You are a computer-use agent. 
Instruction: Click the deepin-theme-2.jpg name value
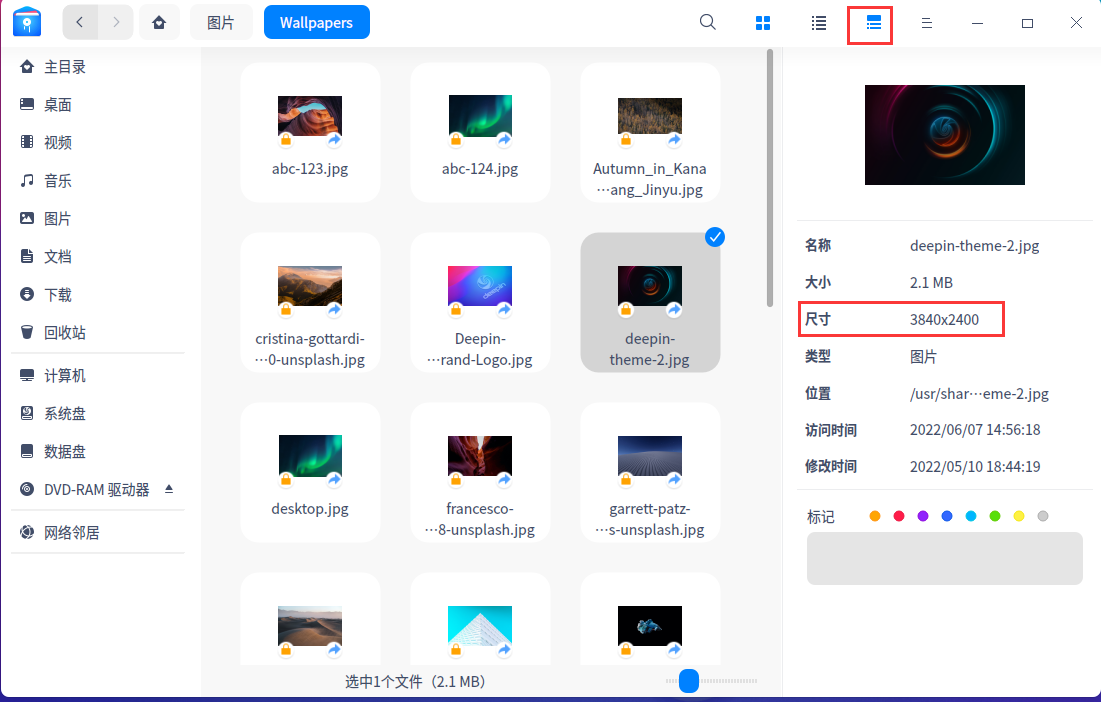[x=975, y=246]
